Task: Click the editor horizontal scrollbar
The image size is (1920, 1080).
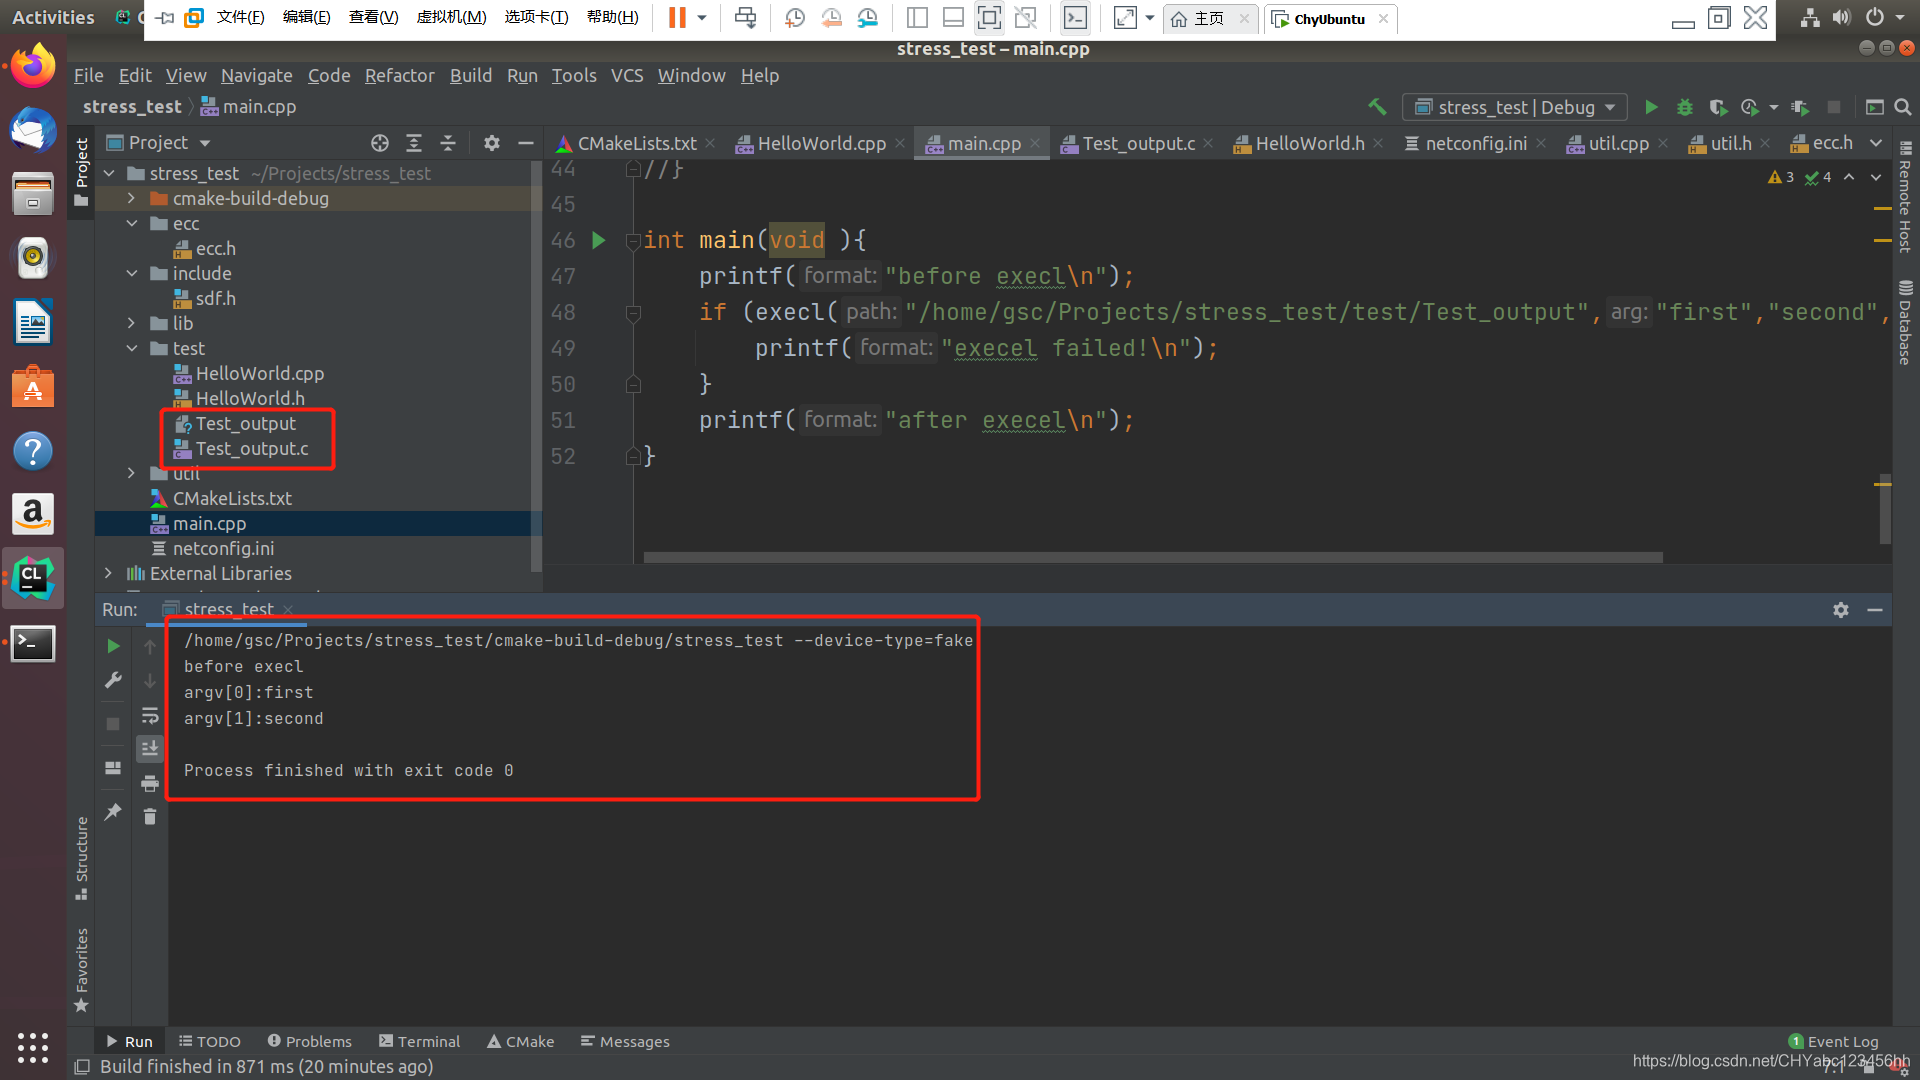Action: pyautogui.click(x=1152, y=557)
